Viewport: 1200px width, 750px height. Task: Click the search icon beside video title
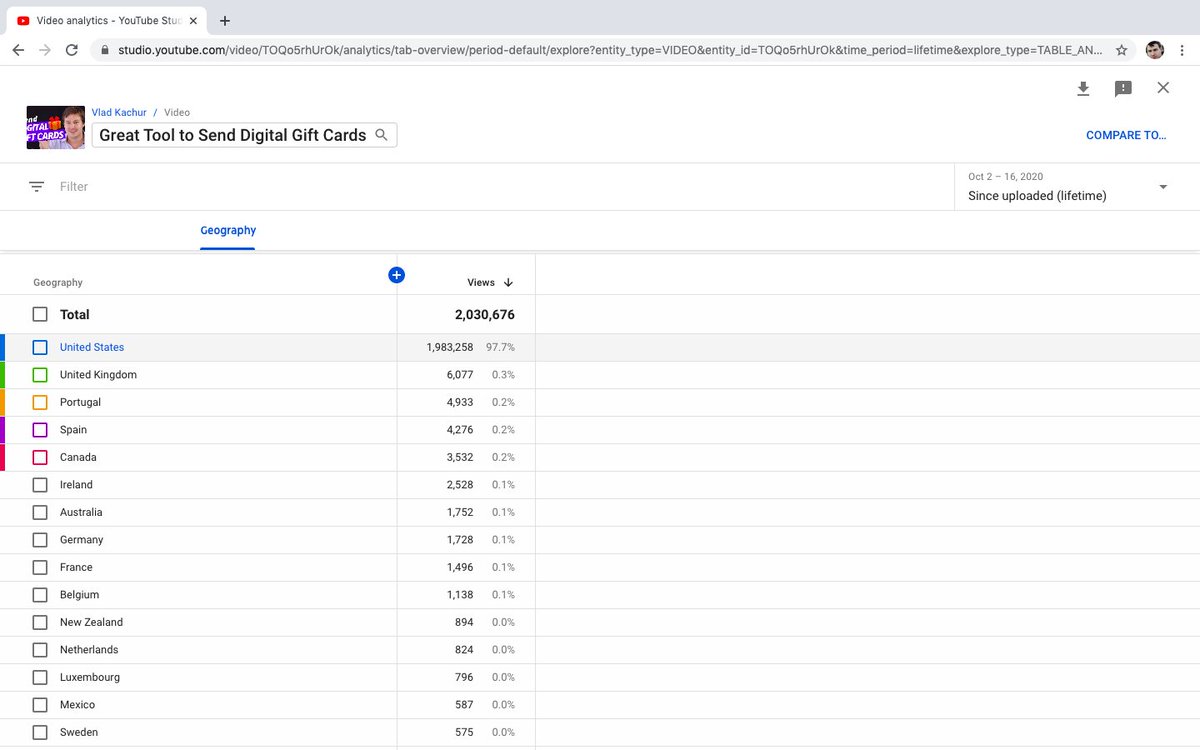[x=381, y=135]
